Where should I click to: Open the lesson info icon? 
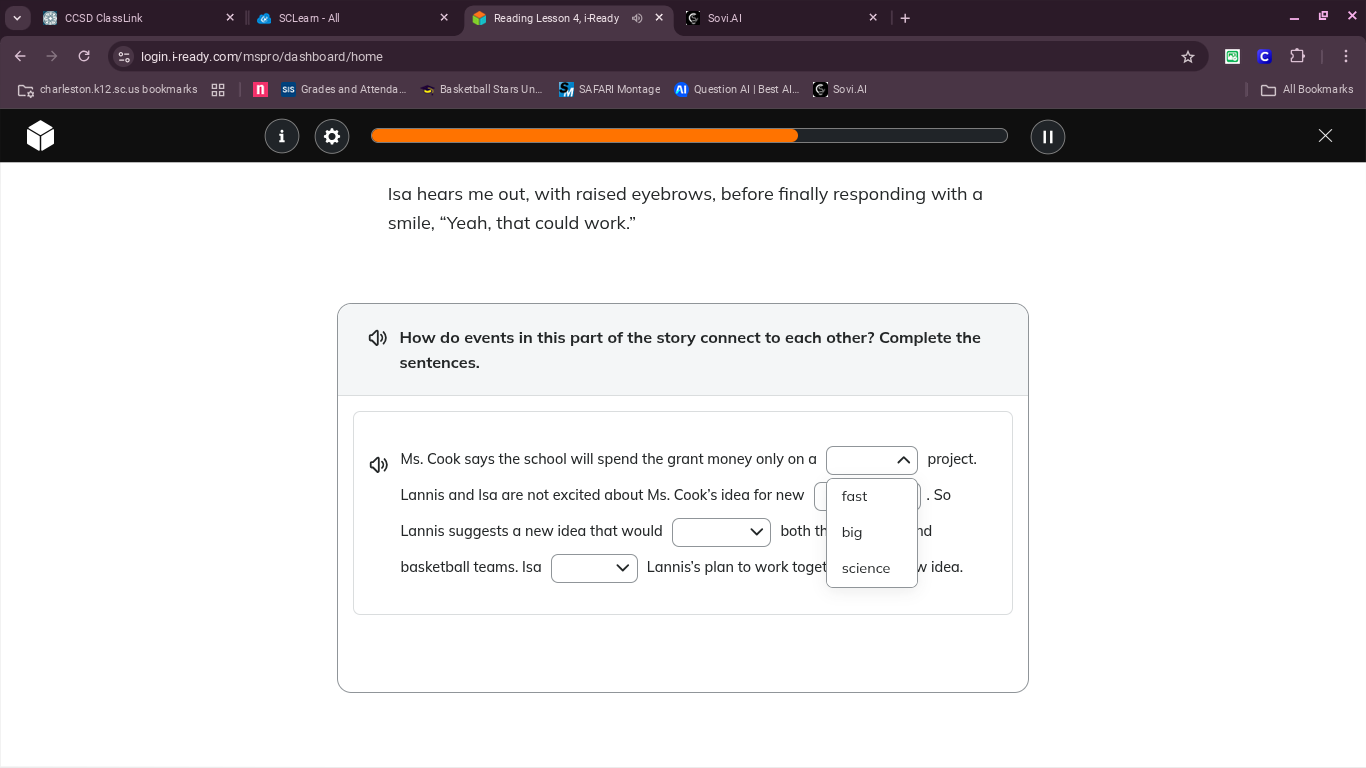pos(282,136)
